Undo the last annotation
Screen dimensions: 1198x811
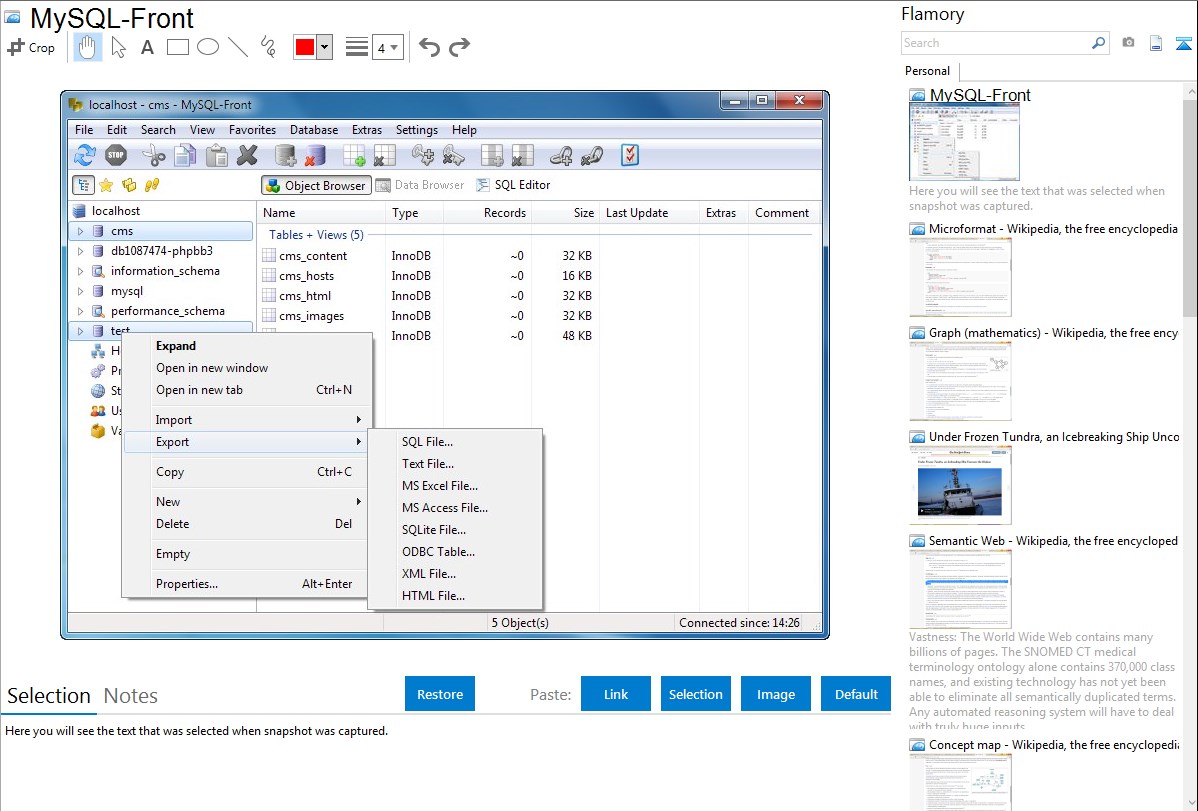tap(429, 47)
